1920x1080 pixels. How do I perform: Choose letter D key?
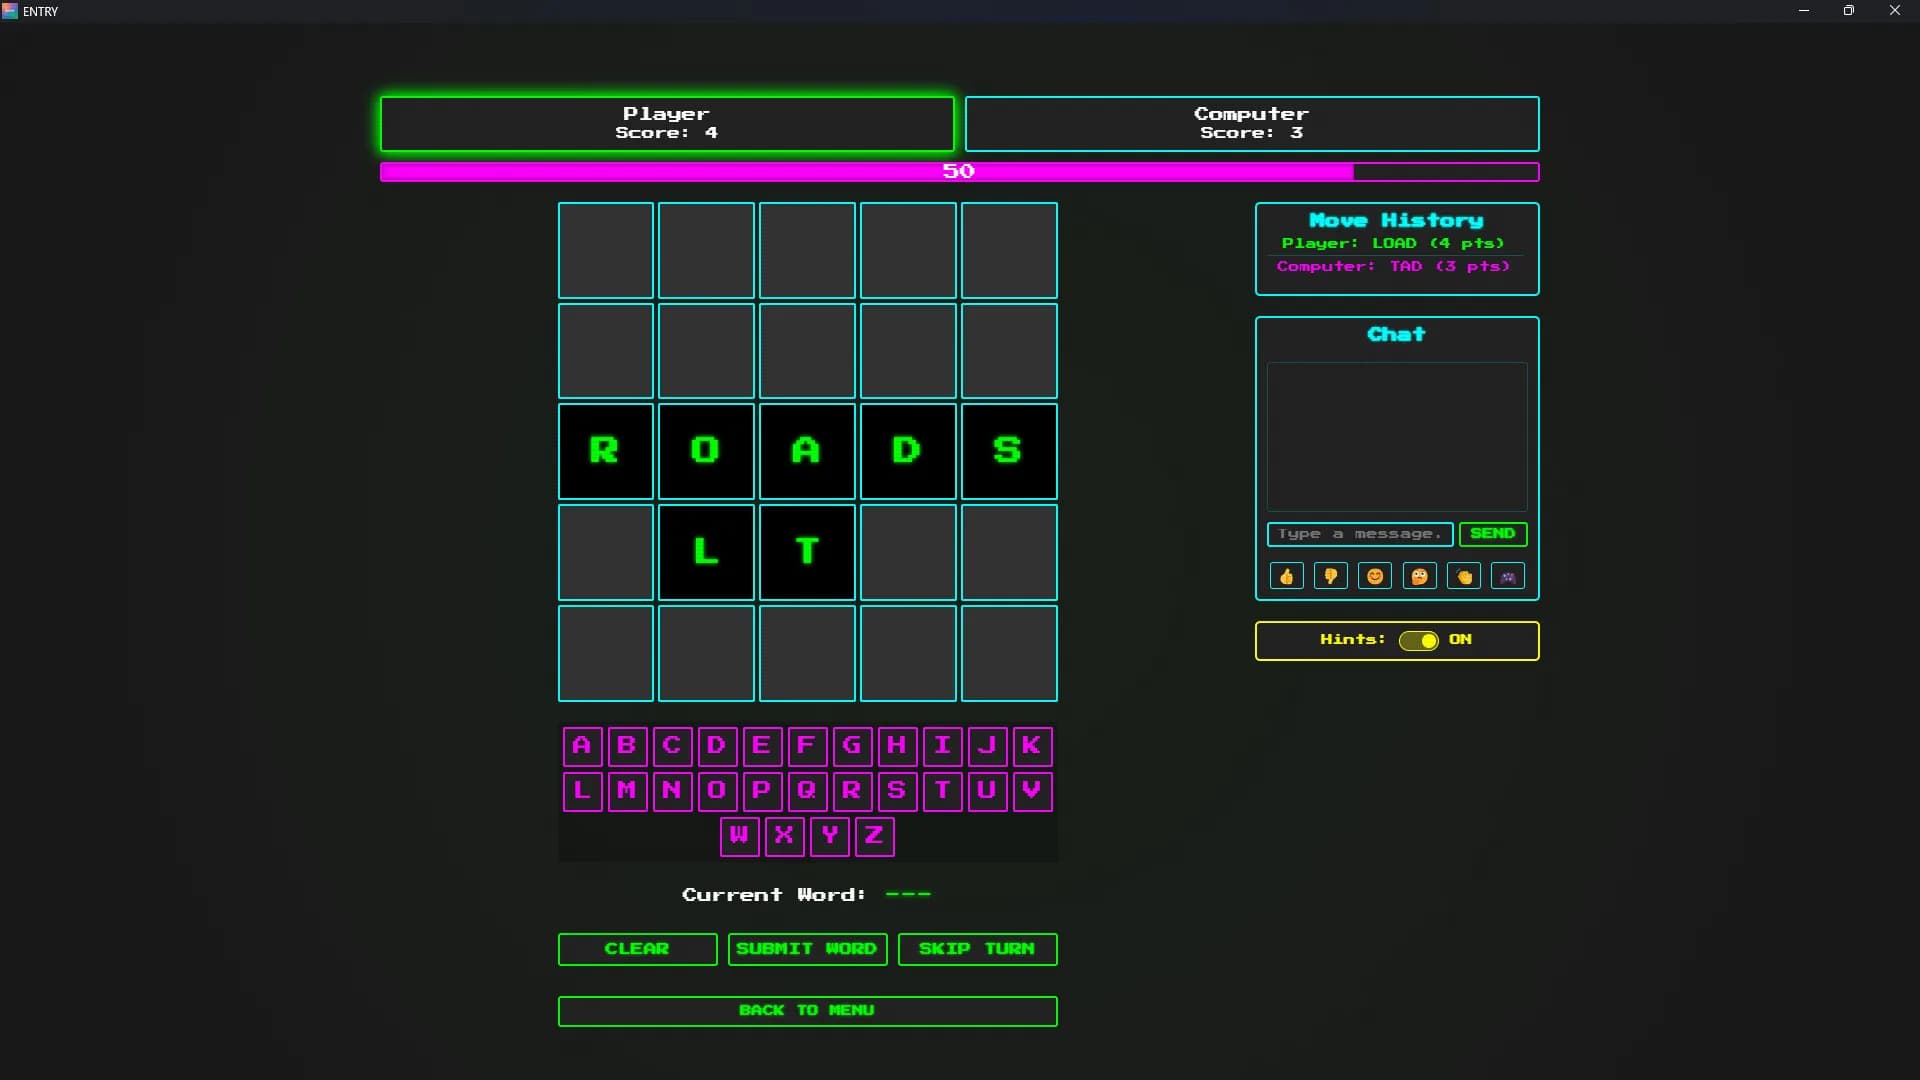pyautogui.click(x=717, y=746)
